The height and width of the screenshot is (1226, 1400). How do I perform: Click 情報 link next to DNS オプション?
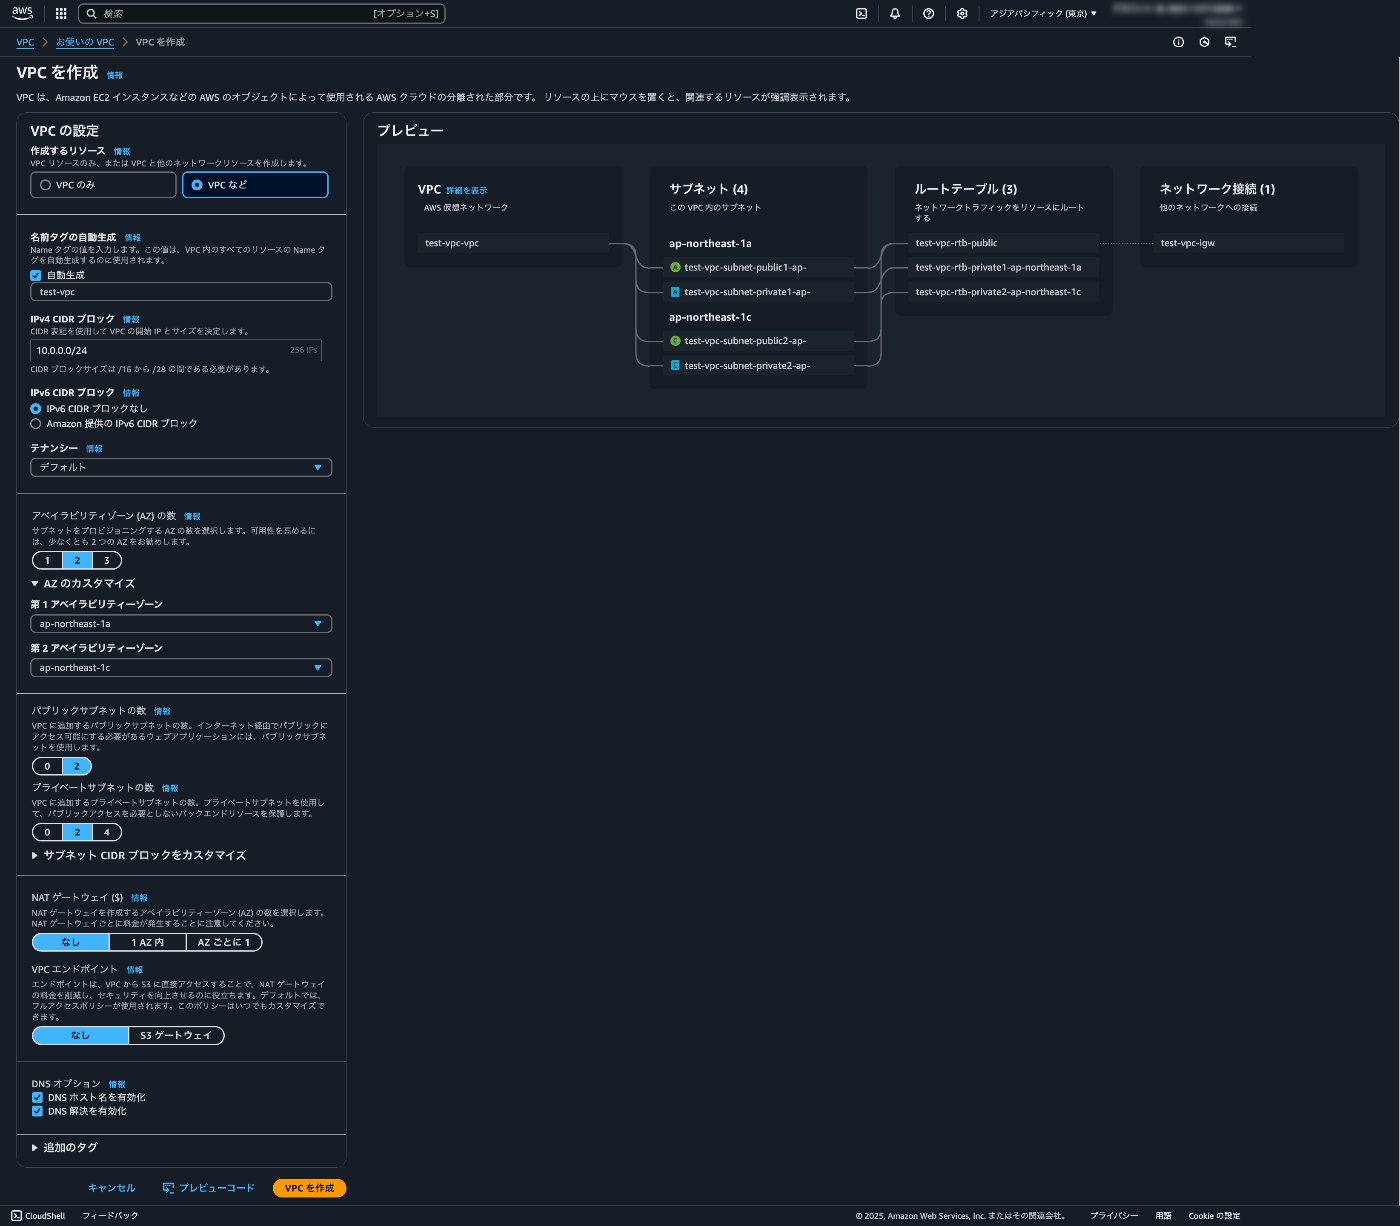click(117, 1084)
